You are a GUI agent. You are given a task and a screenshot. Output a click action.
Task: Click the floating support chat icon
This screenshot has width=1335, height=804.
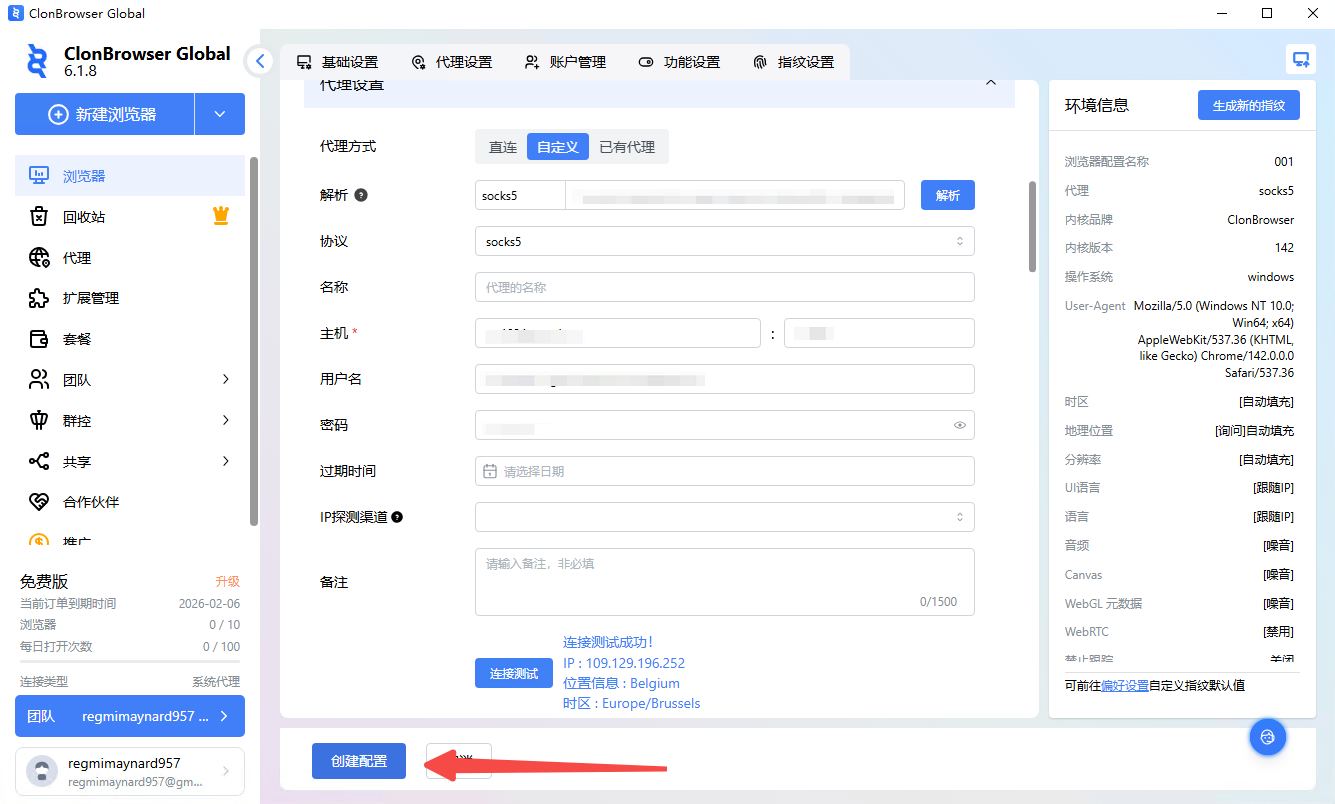click(1267, 738)
